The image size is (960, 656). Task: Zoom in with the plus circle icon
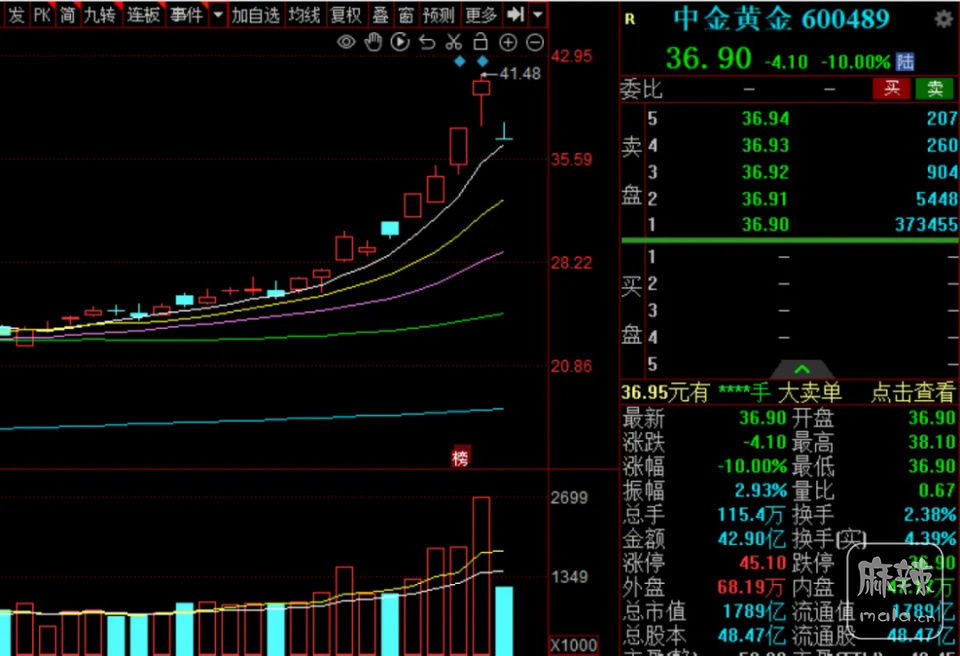508,42
